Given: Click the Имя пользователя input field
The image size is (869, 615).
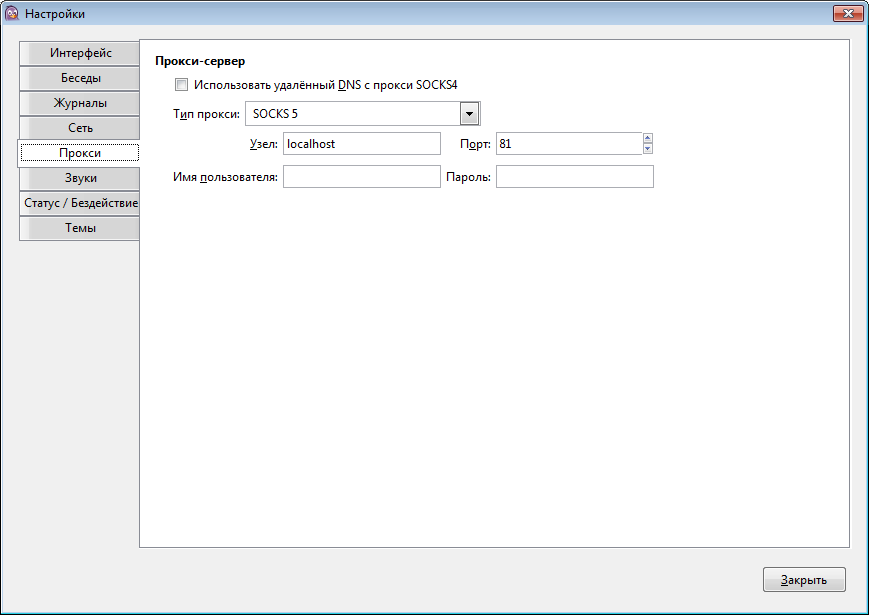Looking at the screenshot, I should click(x=362, y=177).
